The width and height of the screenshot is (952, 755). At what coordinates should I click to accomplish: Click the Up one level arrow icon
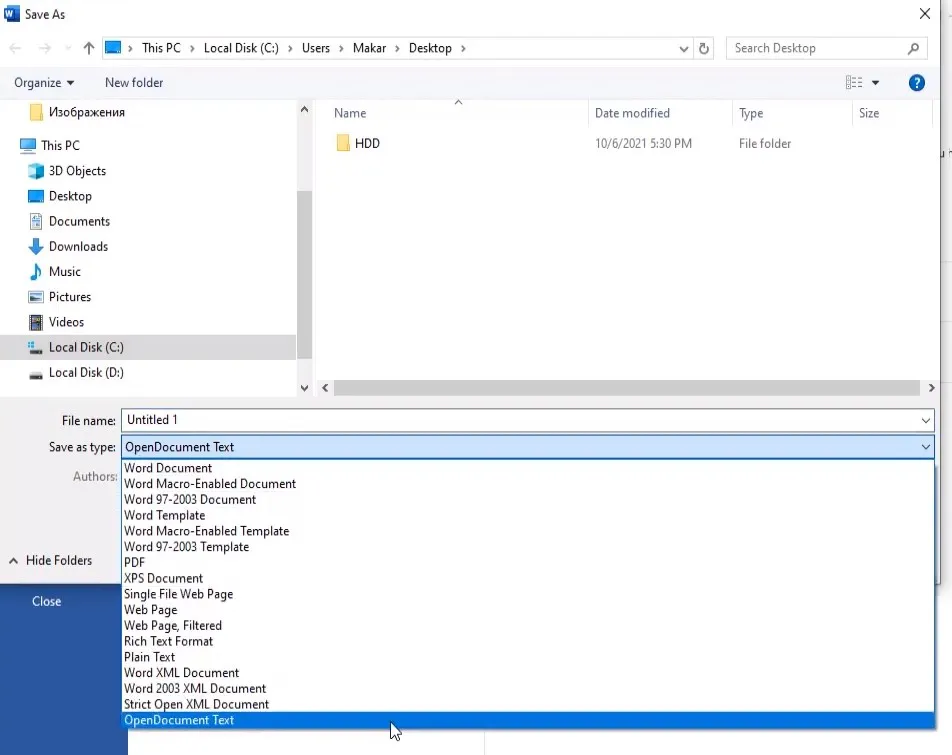click(89, 48)
